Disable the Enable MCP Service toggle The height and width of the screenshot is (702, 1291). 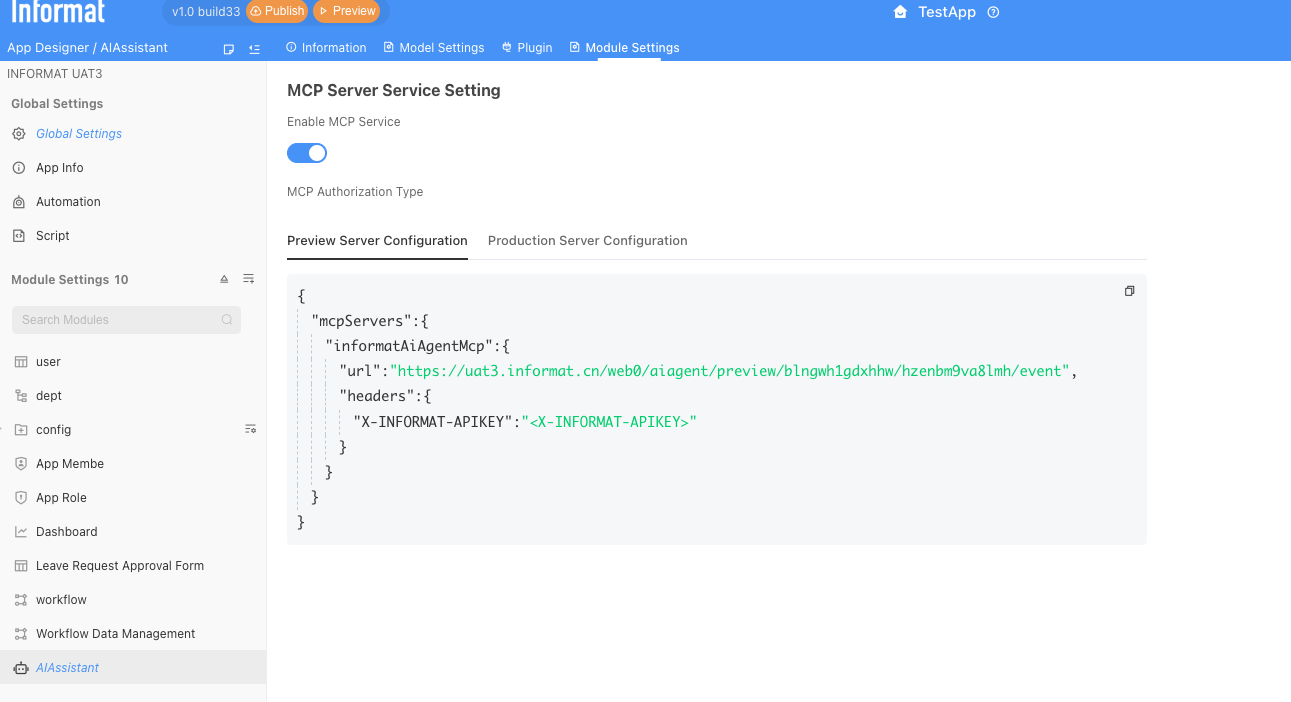pos(307,153)
